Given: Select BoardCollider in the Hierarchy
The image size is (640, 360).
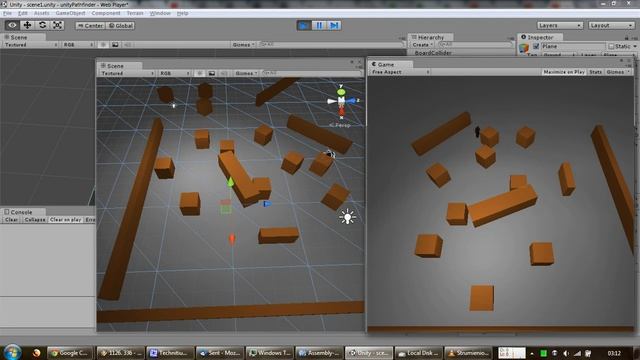Looking at the screenshot, I should (433, 53).
